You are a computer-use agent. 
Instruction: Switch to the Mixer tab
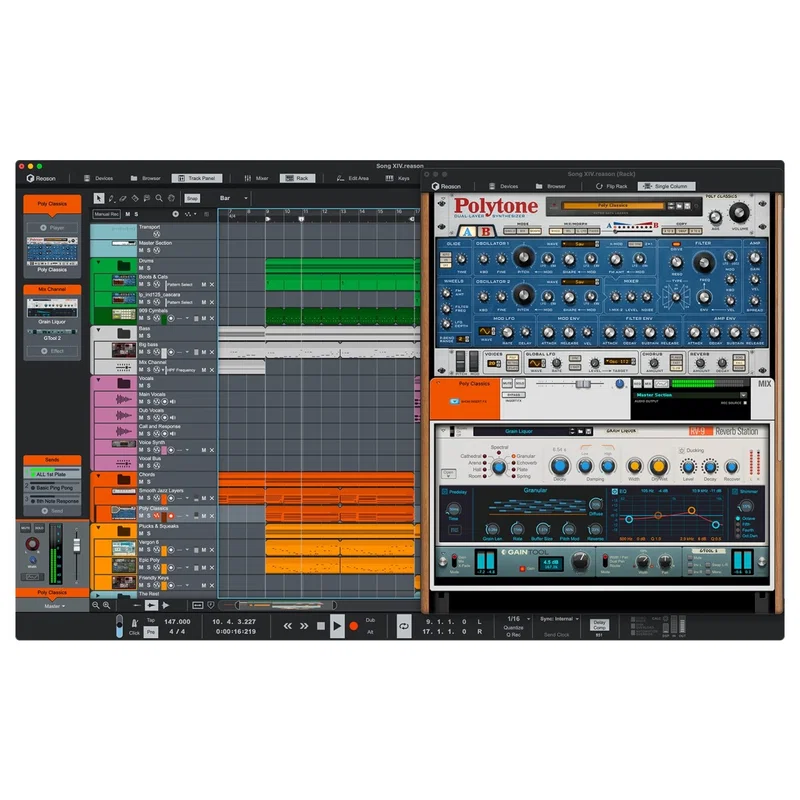257,178
